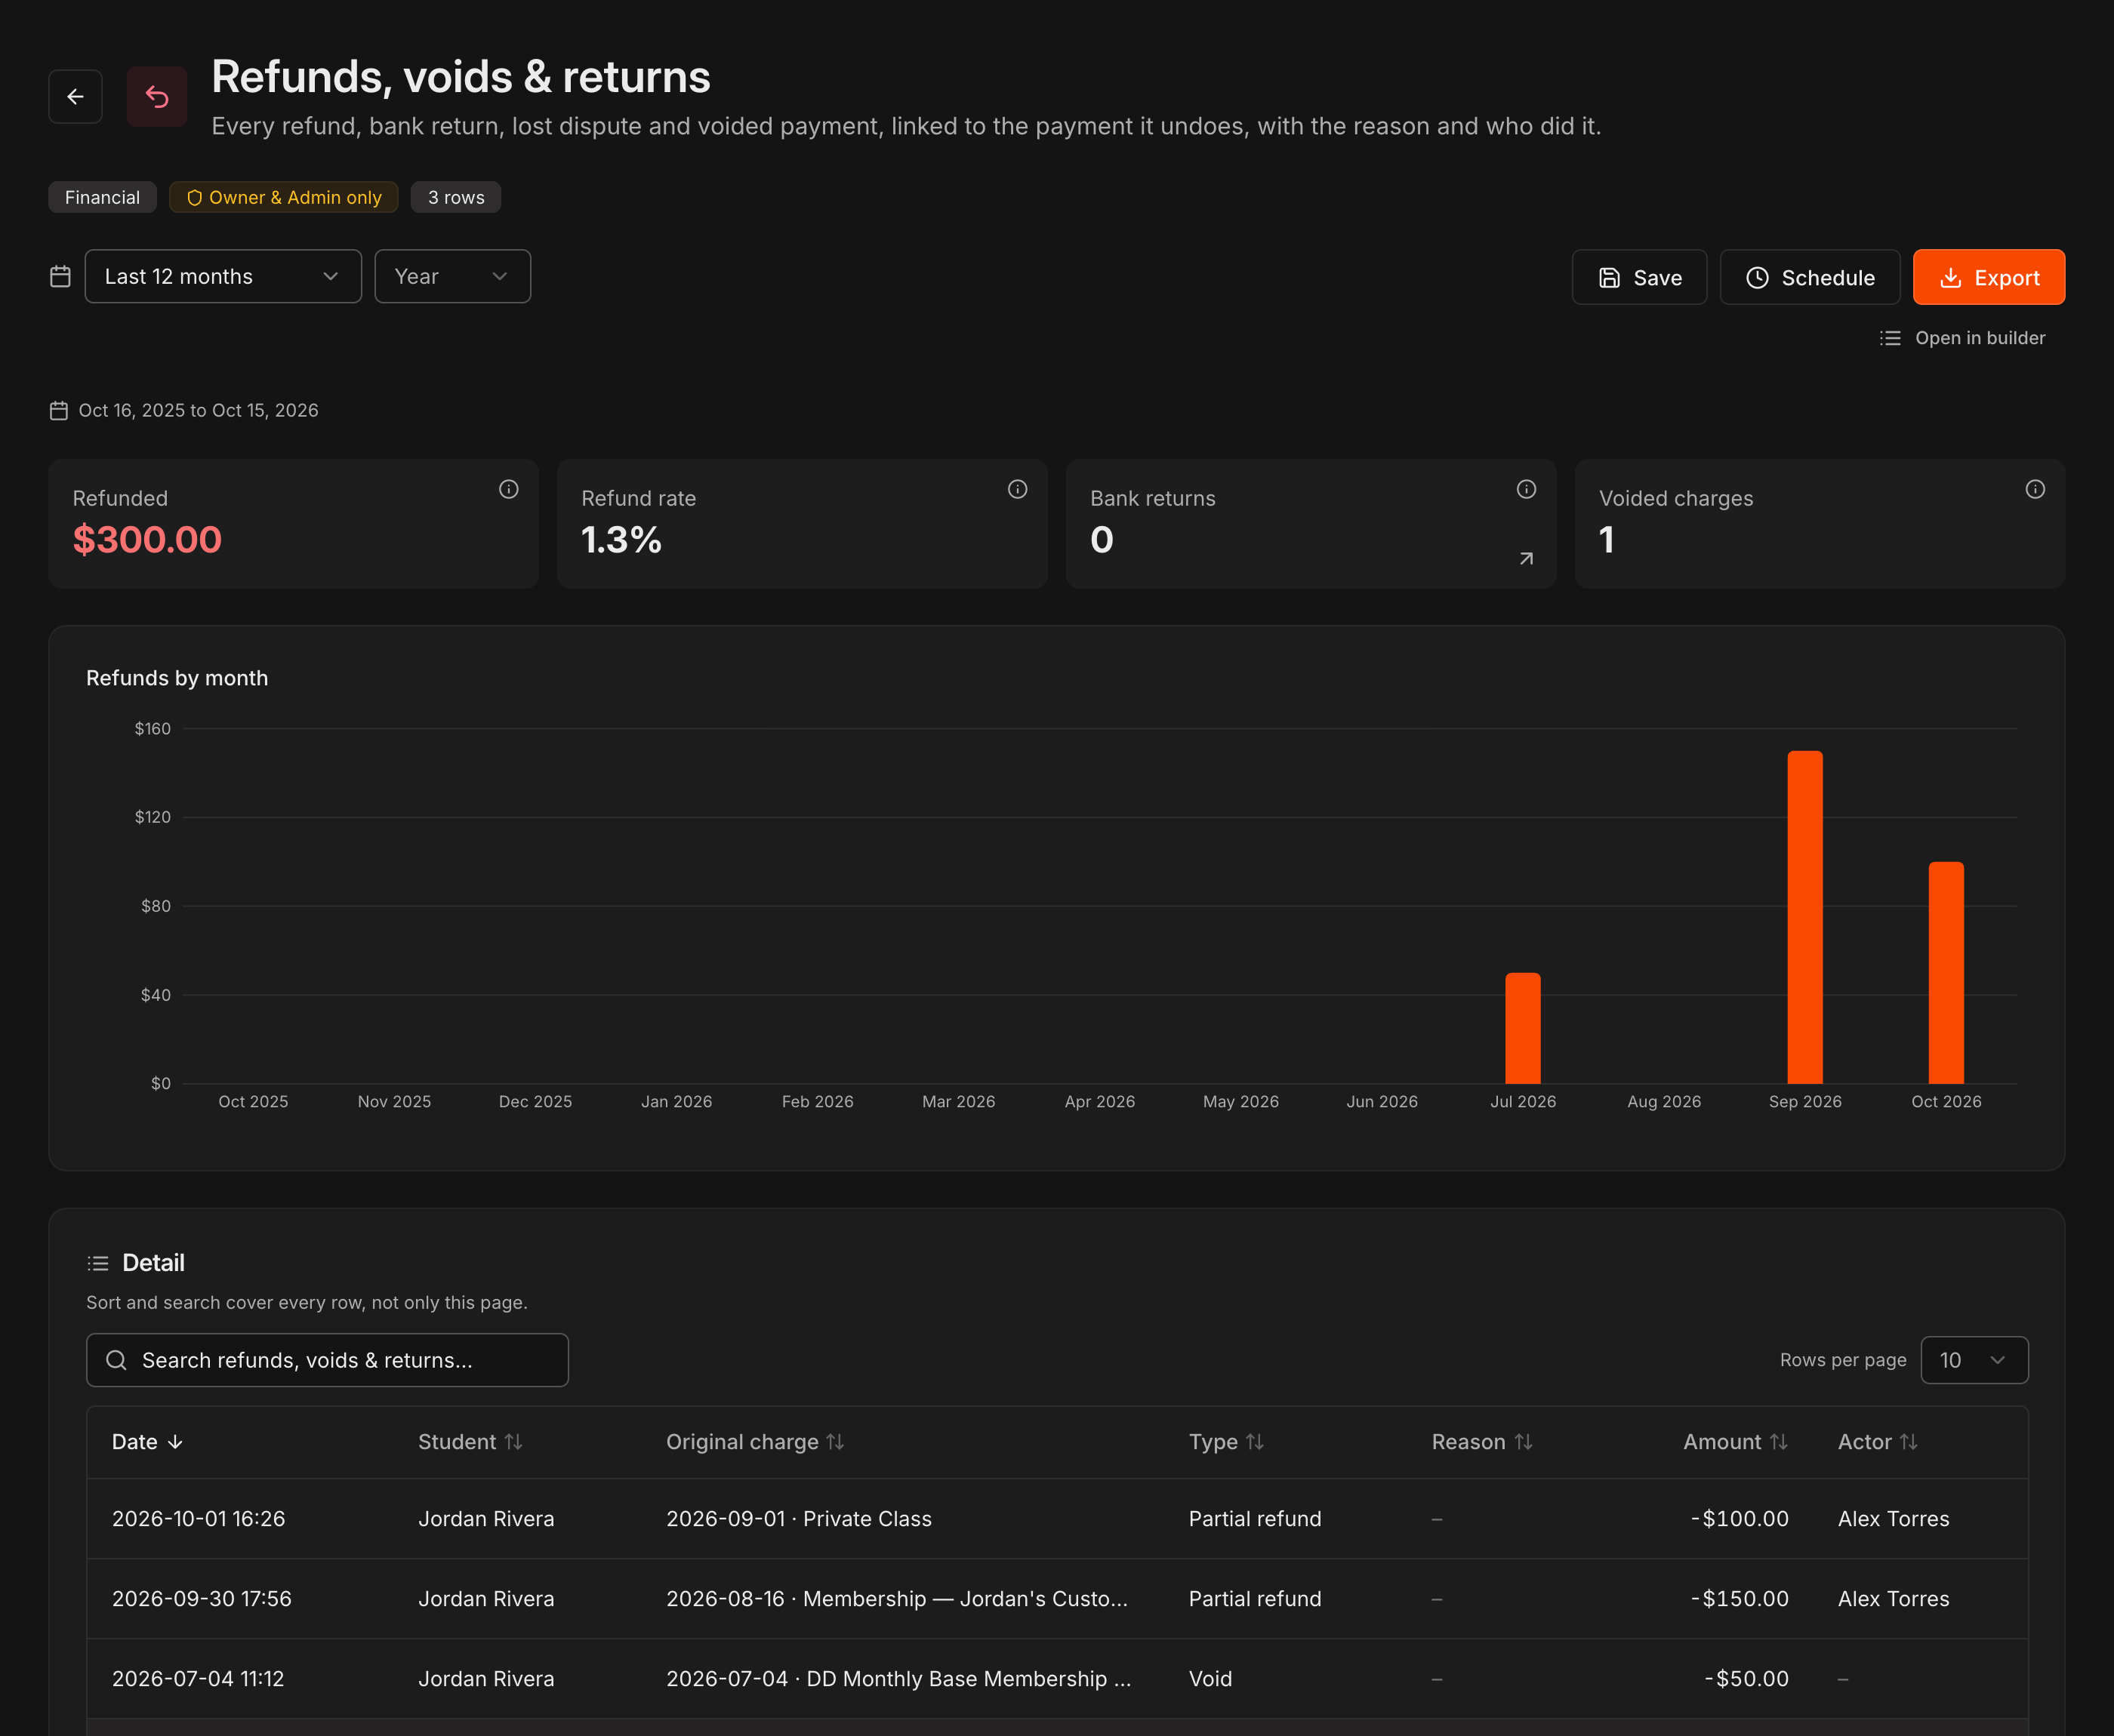Viewport: 2114px width, 1736px height.
Task: Schedule this report
Action: 1809,277
